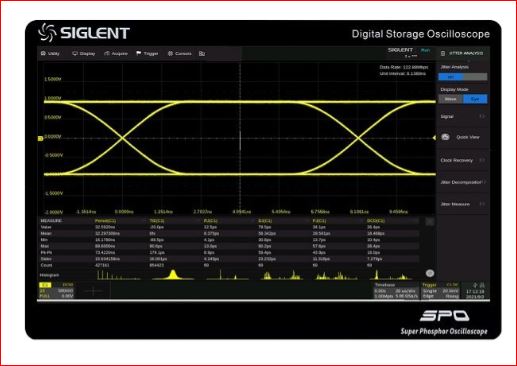Open the Acquire menu
The width and height of the screenshot is (517, 366).
coord(116,53)
